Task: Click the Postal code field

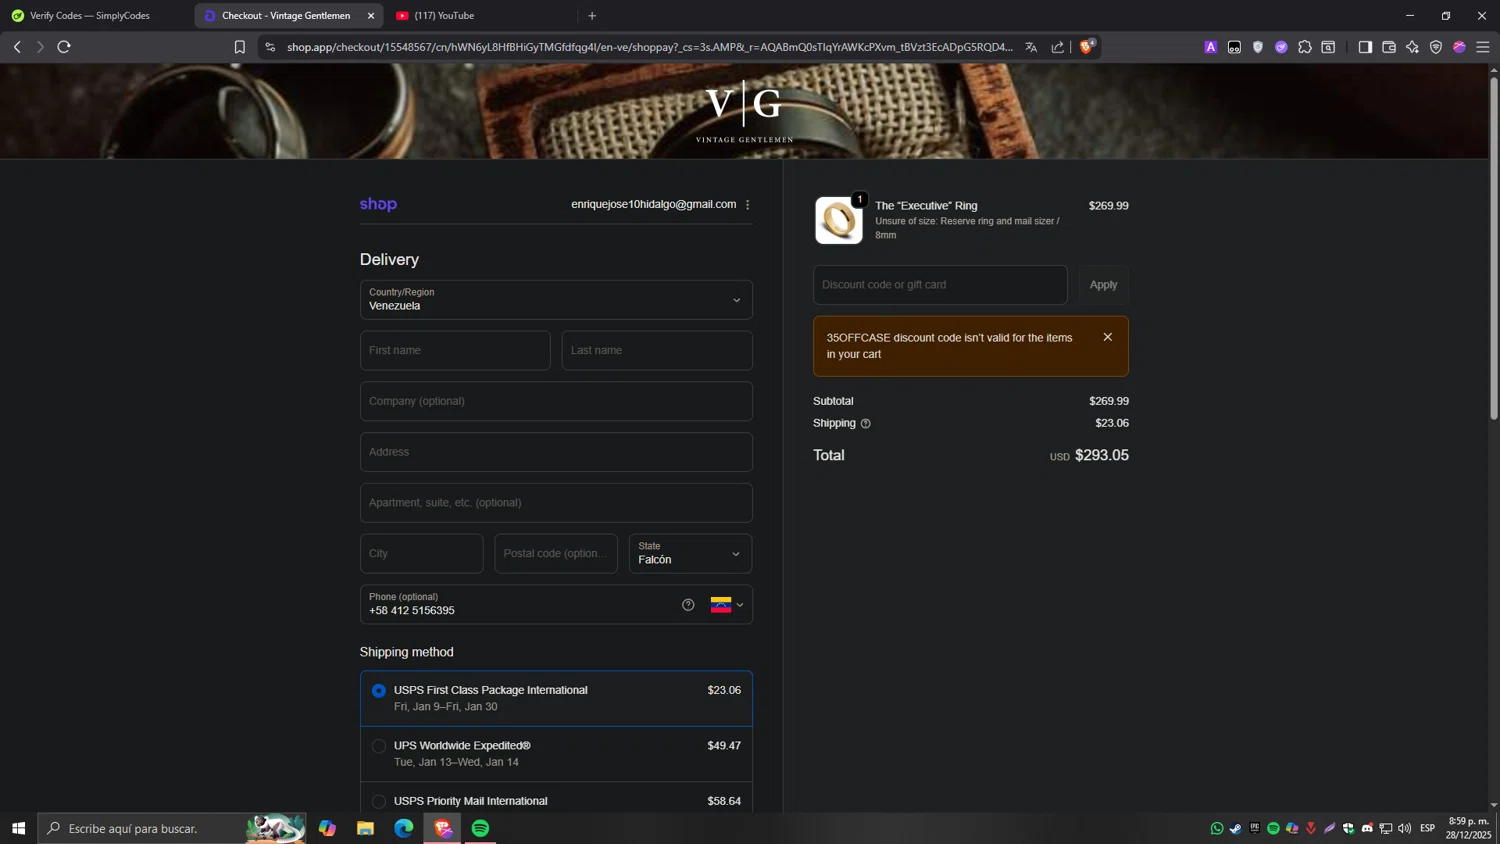Action: tap(556, 554)
